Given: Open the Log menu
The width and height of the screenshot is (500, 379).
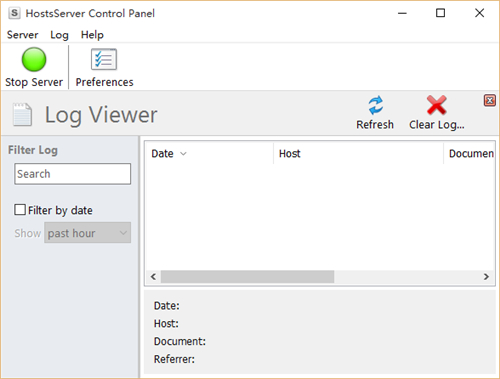Looking at the screenshot, I should coord(59,35).
